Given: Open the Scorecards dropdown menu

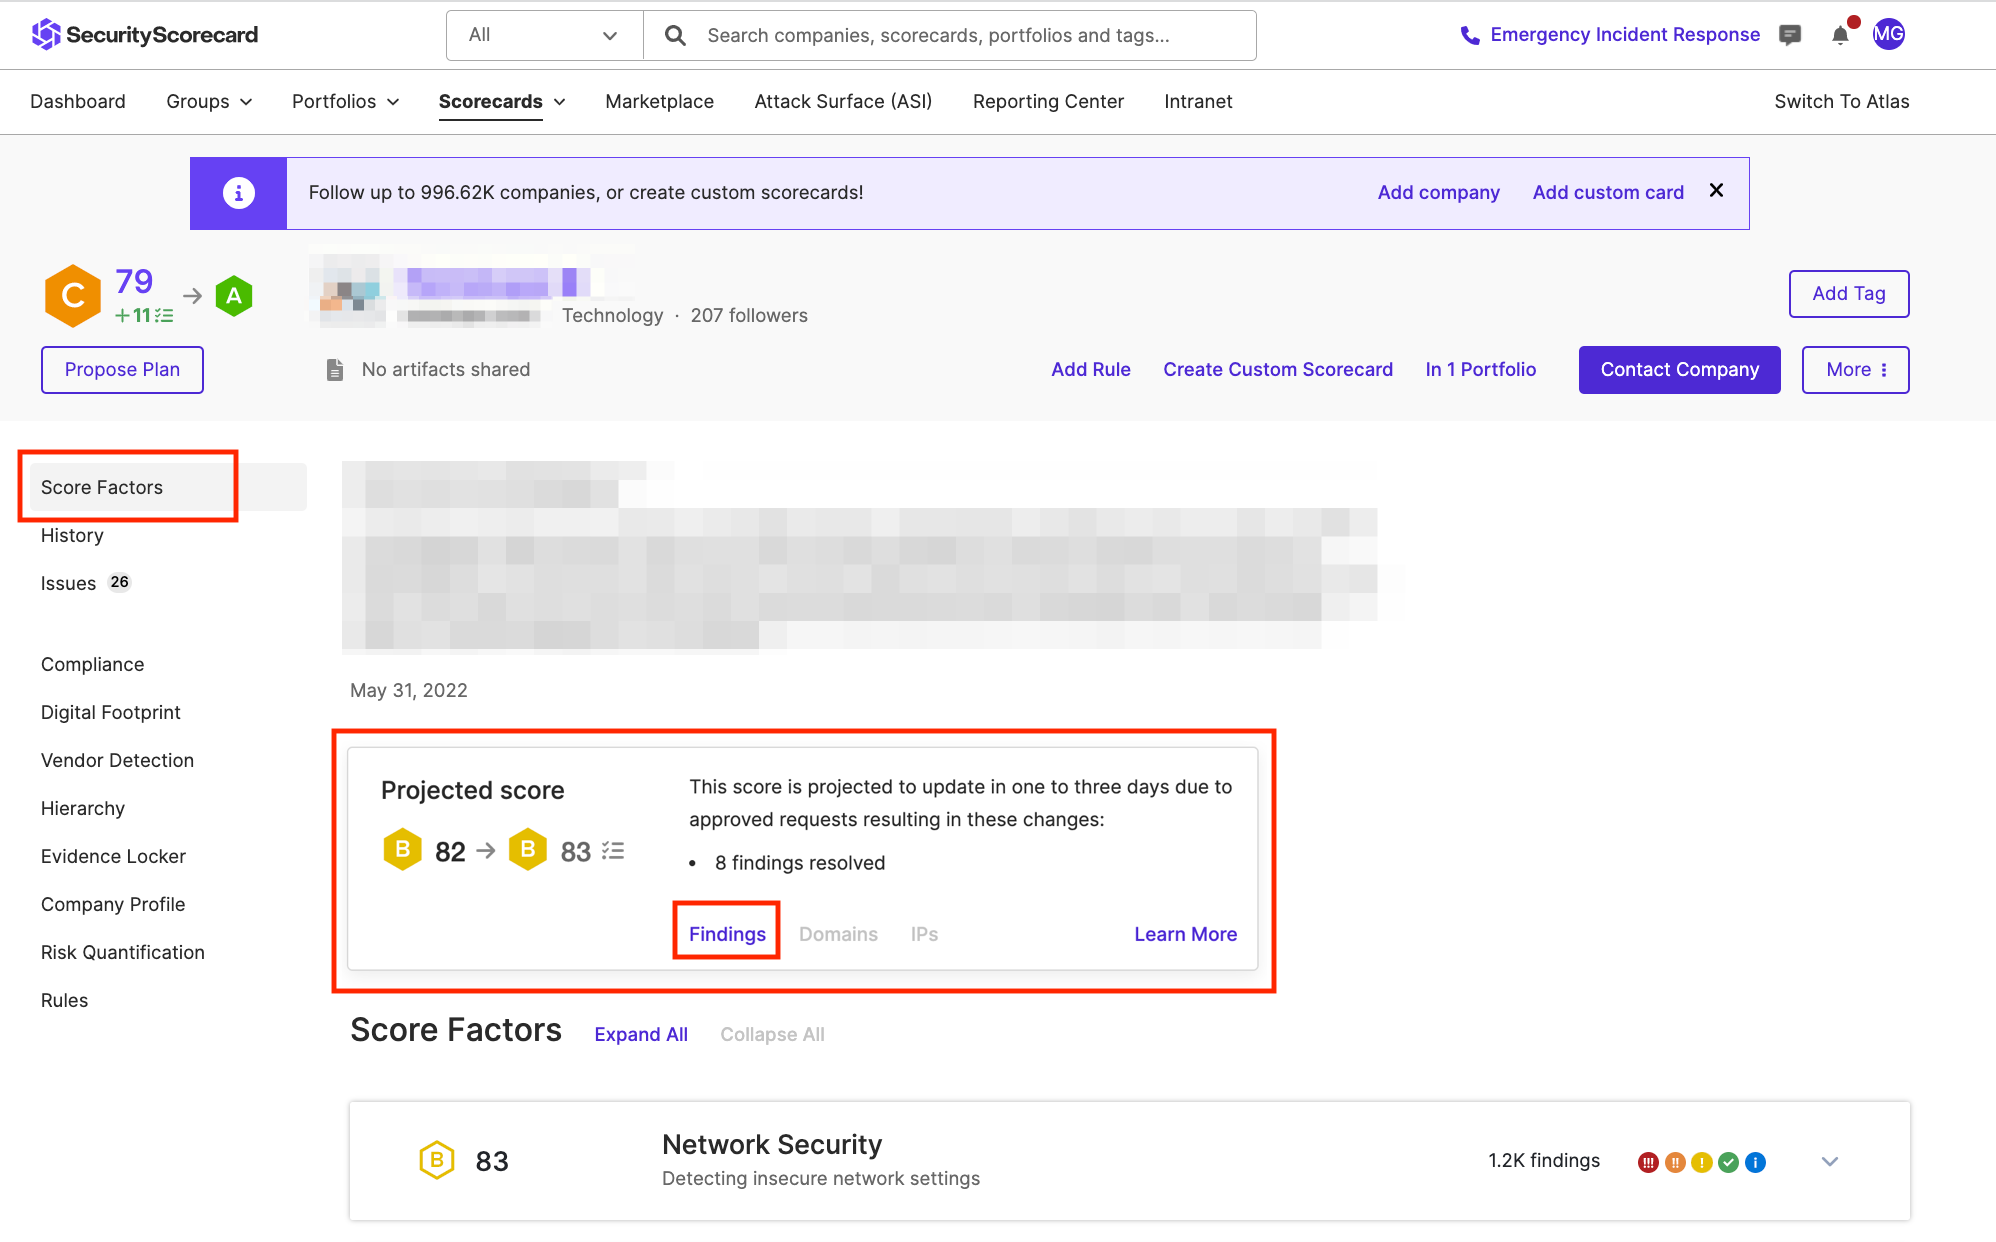Looking at the screenshot, I should pyautogui.click(x=502, y=102).
